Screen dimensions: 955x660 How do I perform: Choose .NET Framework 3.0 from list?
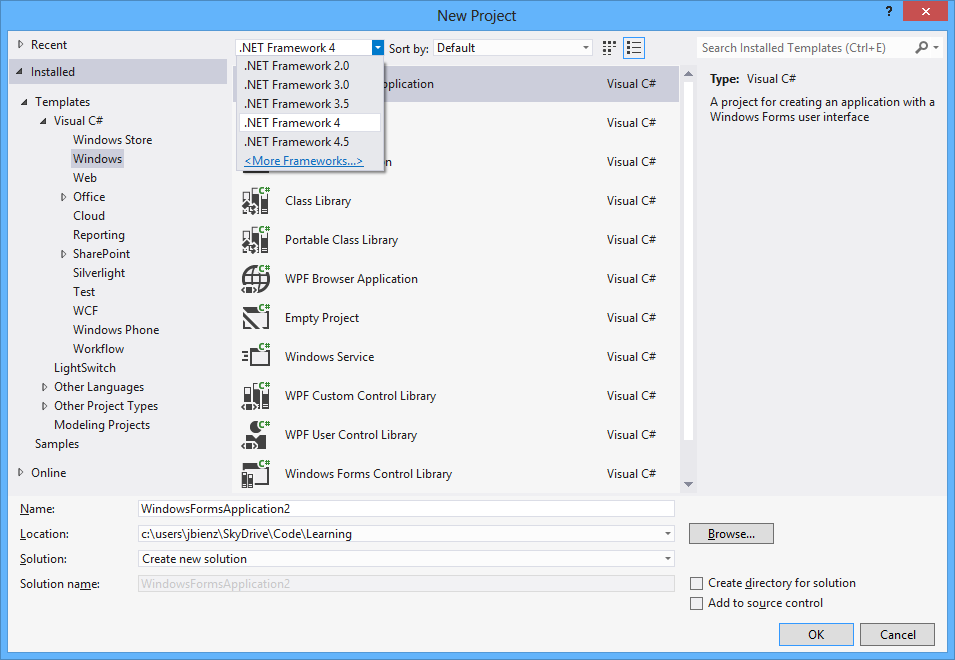click(x=309, y=85)
